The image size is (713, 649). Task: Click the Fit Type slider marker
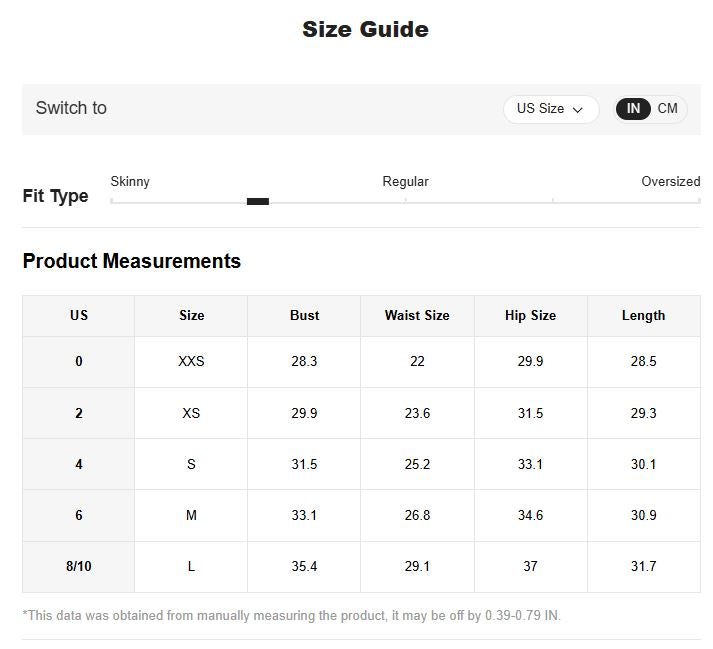coord(258,201)
